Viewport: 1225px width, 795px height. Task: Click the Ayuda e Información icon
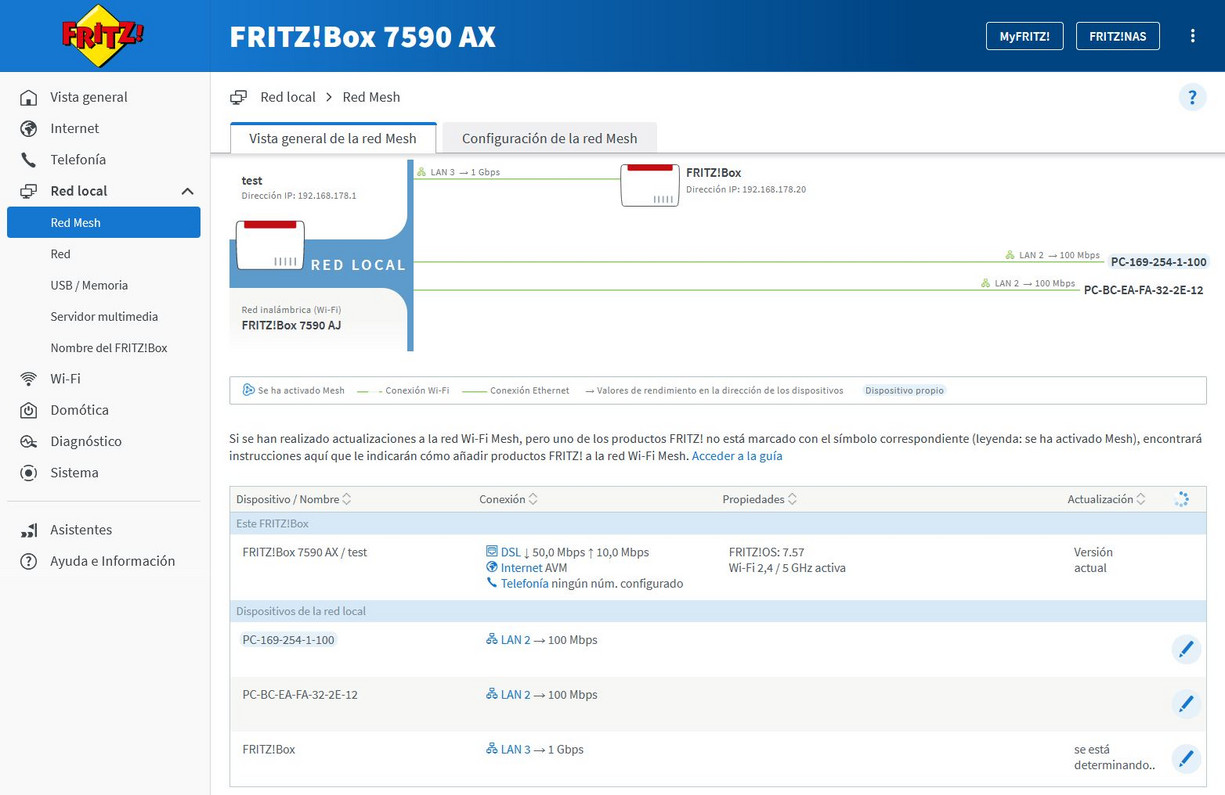tap(29, 561)
